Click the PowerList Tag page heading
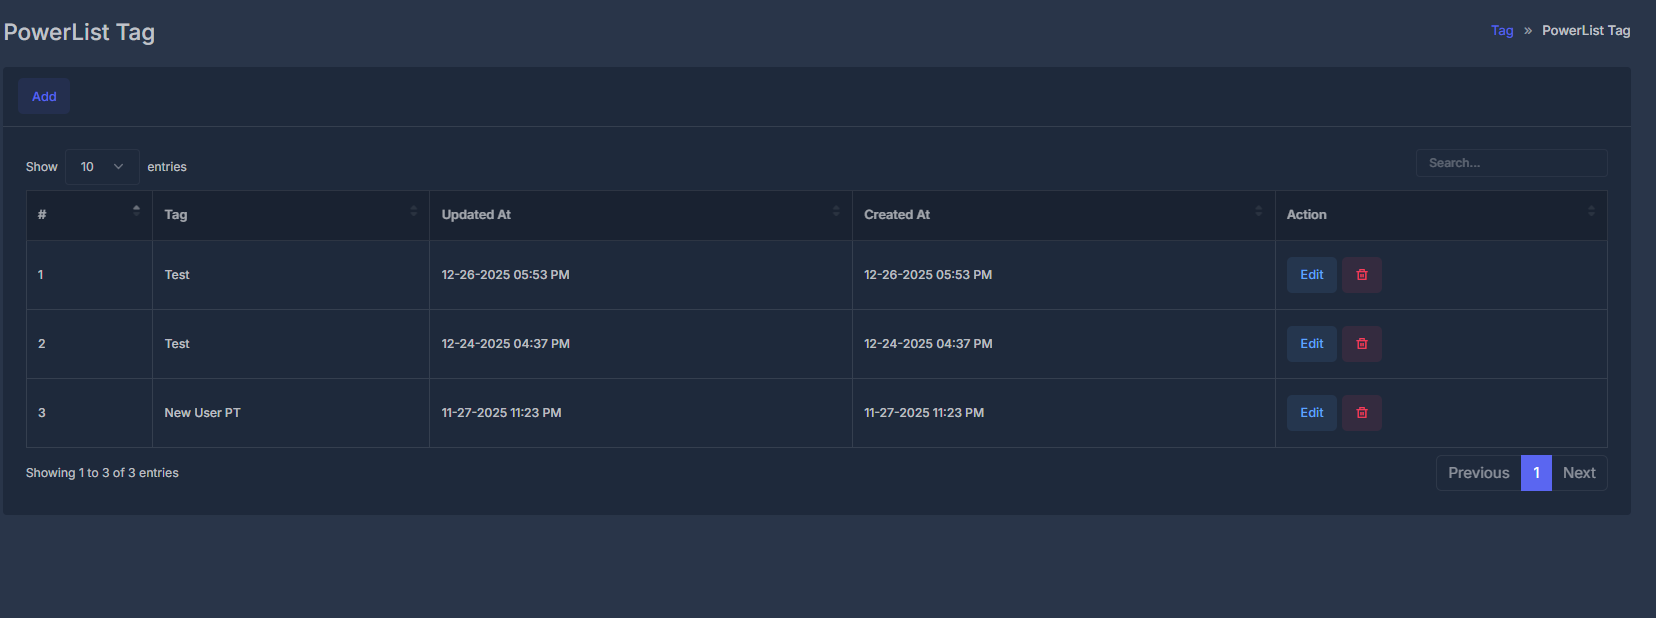 79,32
